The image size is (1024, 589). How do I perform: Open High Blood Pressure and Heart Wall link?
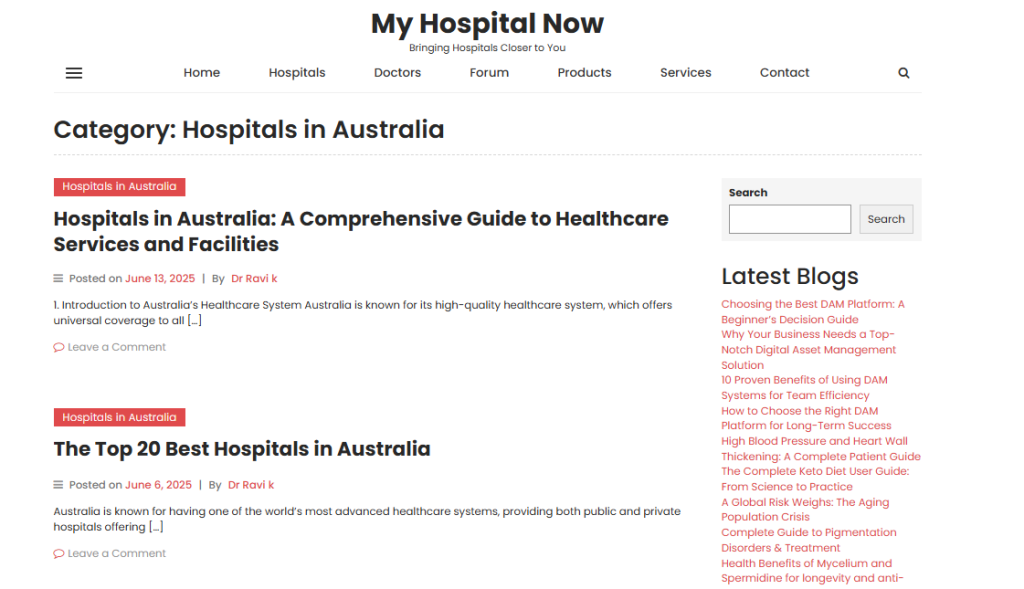pos(821,449)
